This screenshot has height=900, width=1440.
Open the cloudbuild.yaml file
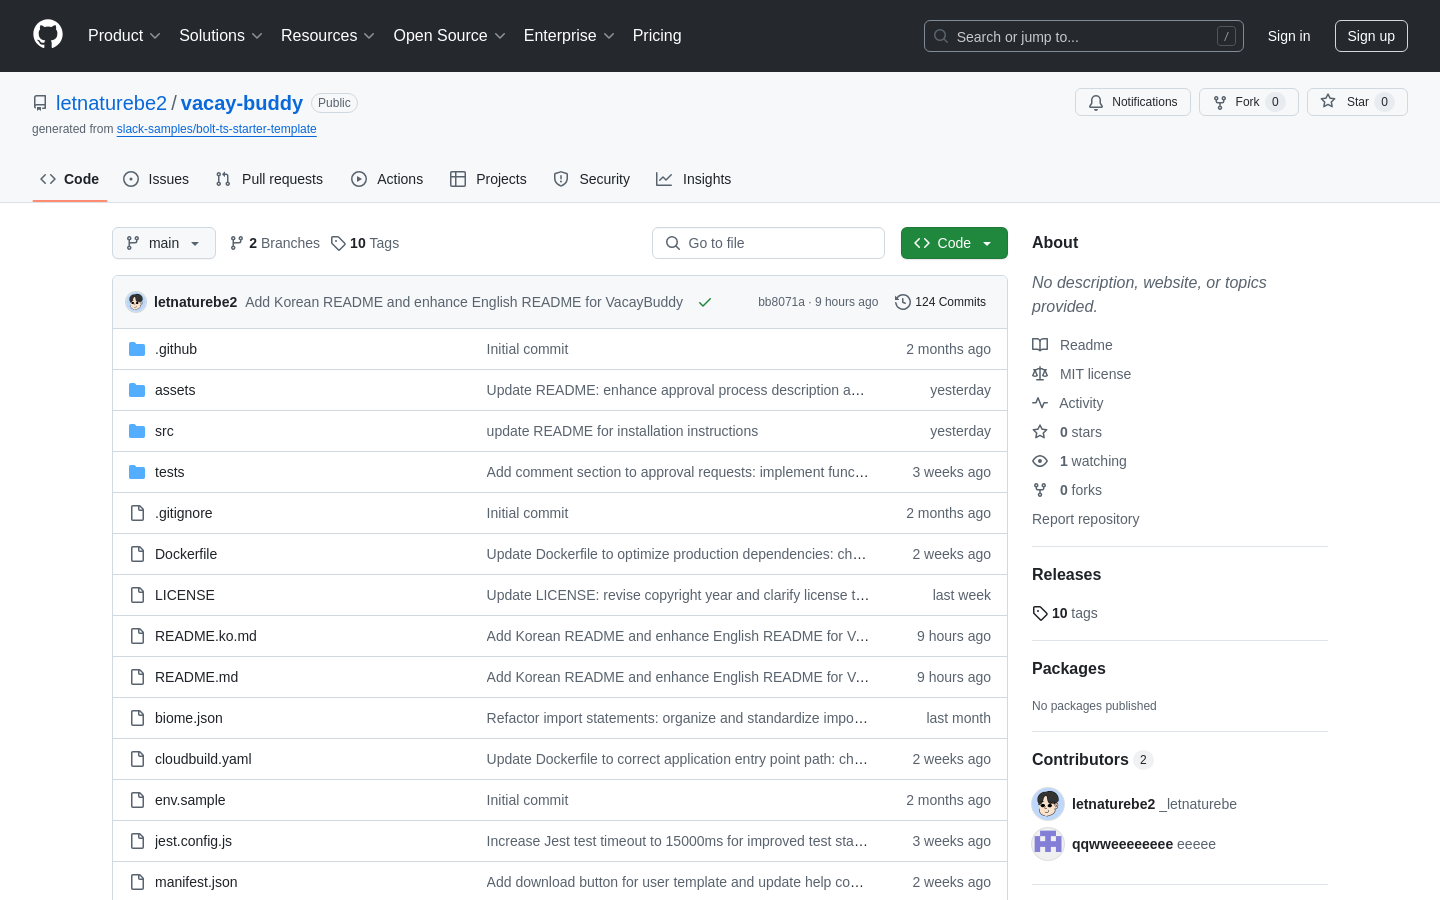pos(203,759)
